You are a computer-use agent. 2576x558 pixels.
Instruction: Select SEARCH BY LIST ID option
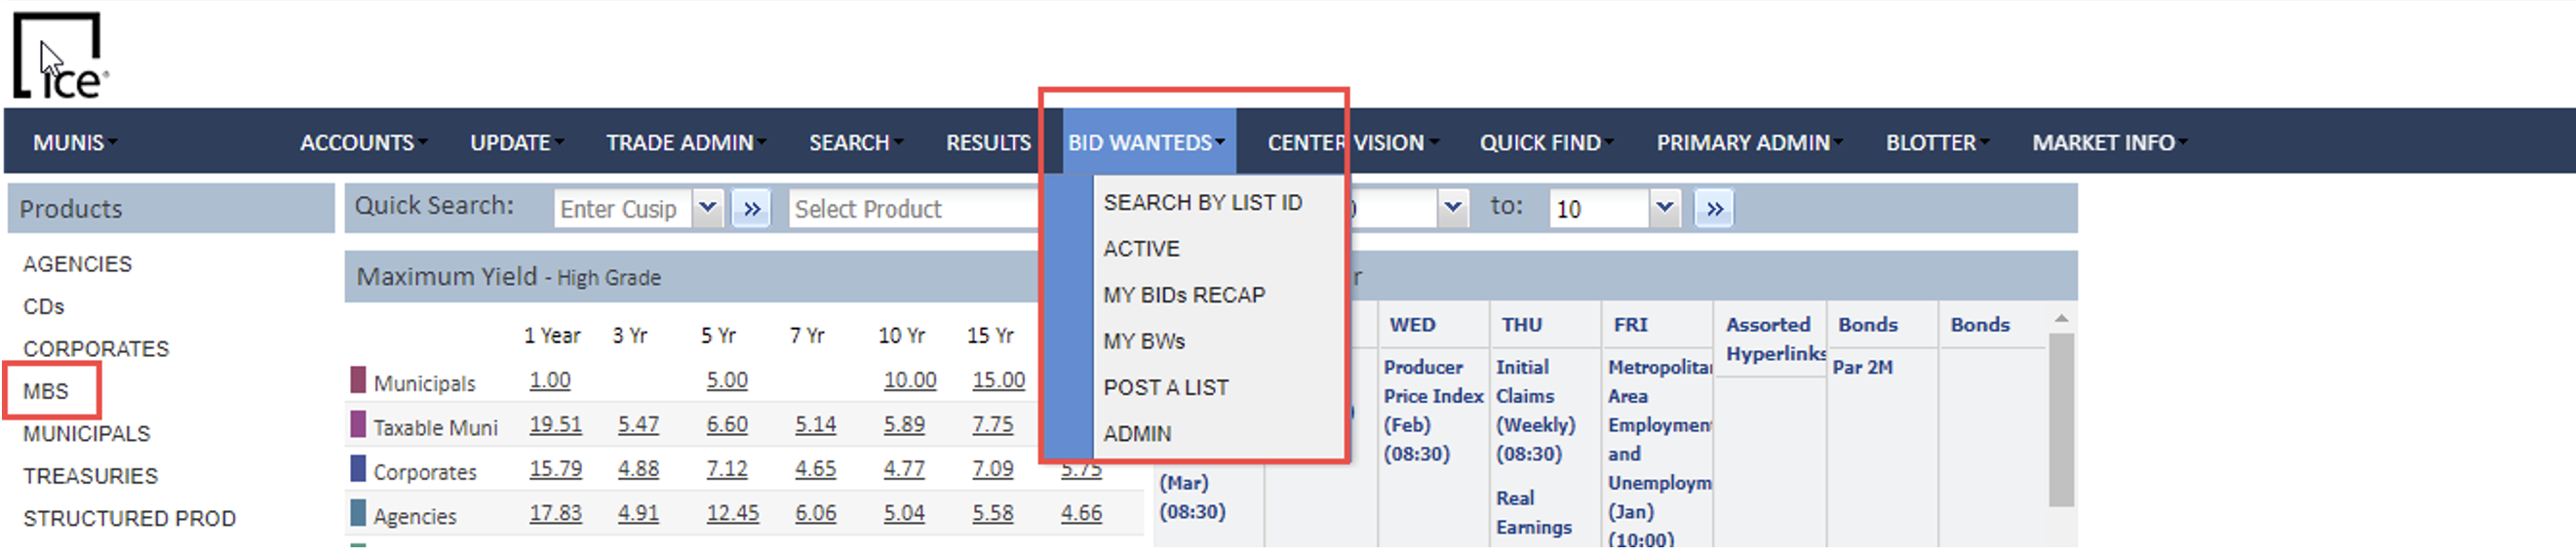(x=1202, y=203)
